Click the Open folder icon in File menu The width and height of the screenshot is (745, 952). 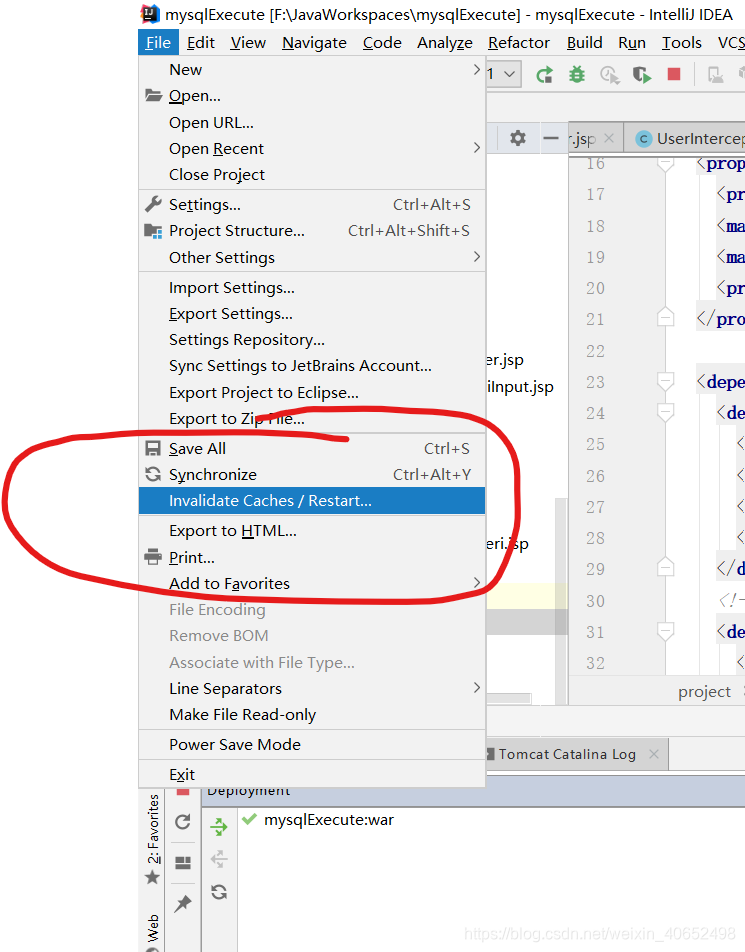coord(153,95)
